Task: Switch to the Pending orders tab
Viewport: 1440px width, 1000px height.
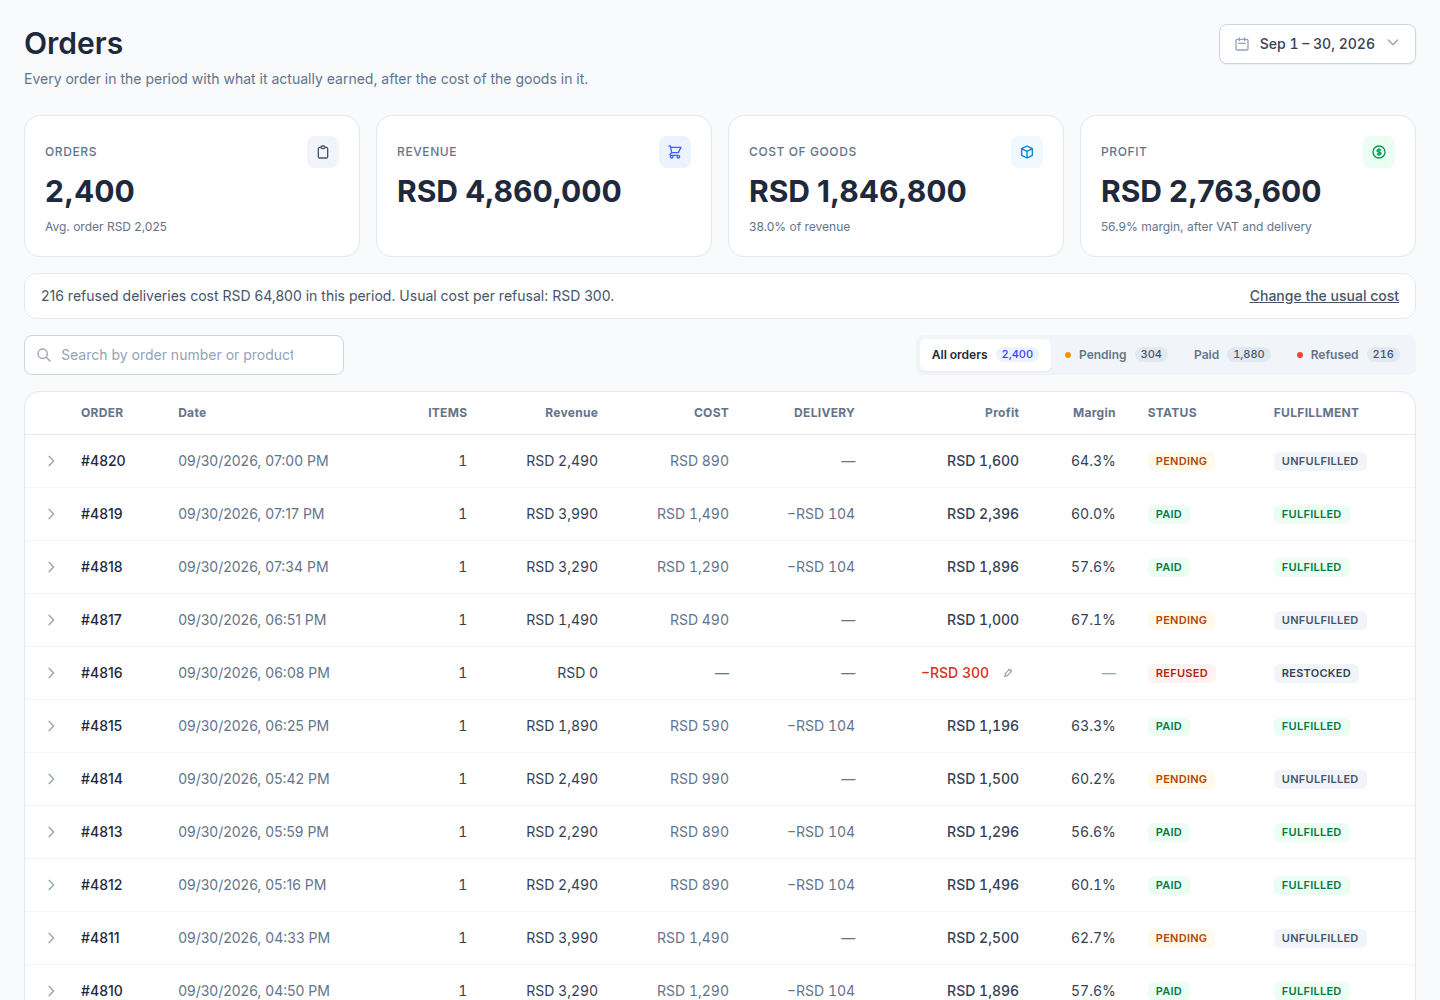Action: pyautogui.click(x=1116, y=355)
